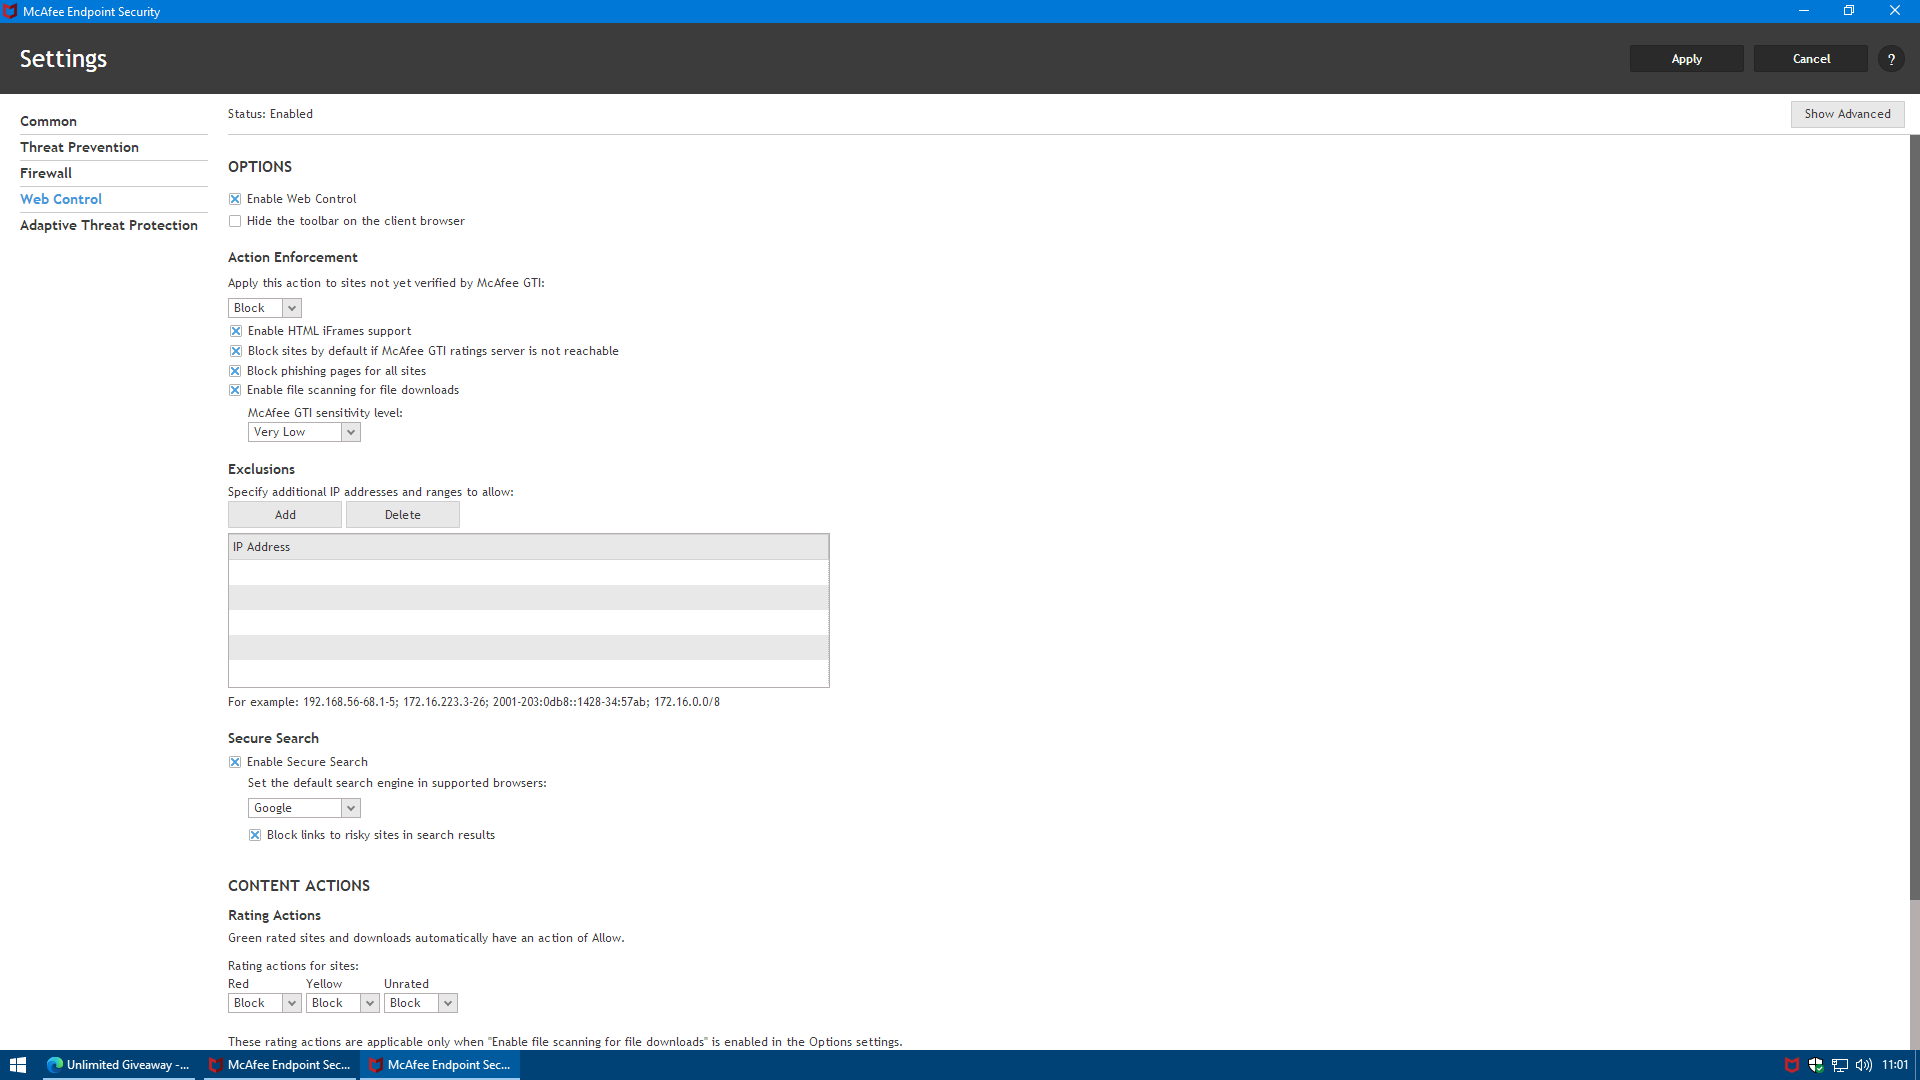This screenshot has height=1080, width=1920.
Task: Click Add button for IP exclusions
Action: tap(285, 515)
